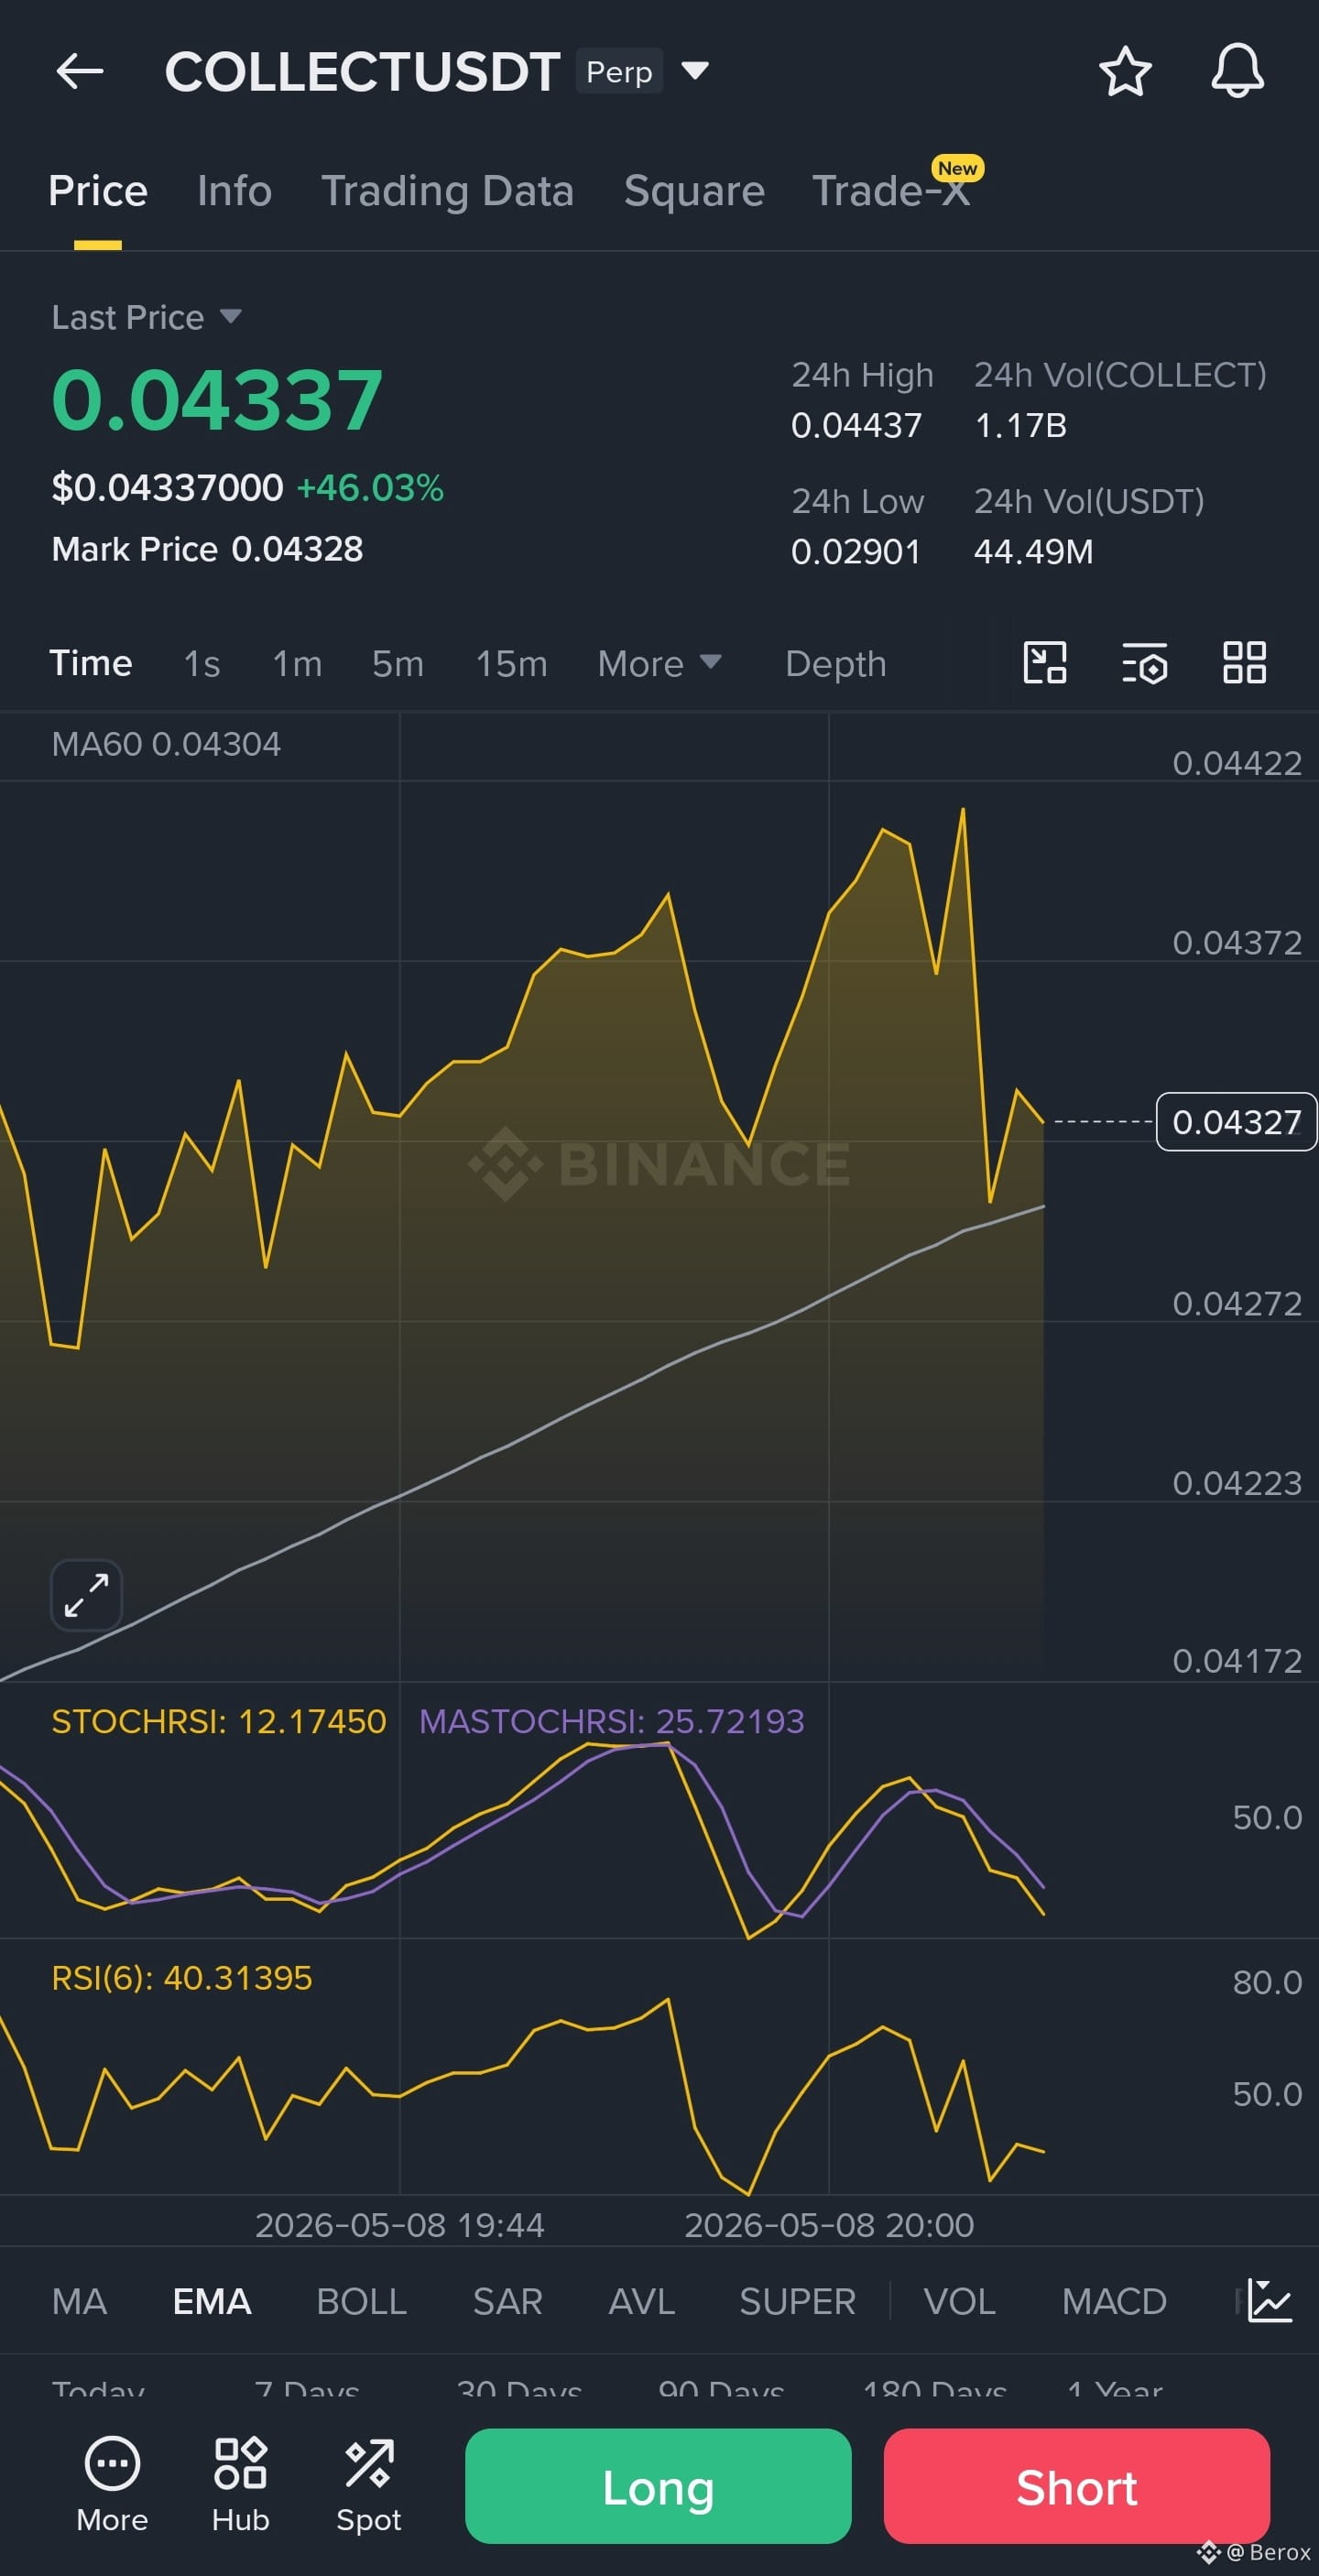Screen dimensions: 1319x2576
Task: Tap the $0.04337000 USD price
Action: (167, 488)
